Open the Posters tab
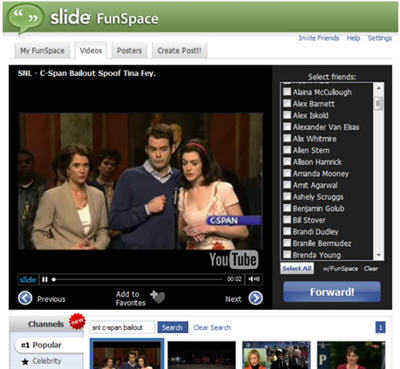 (x=129, y=51)
